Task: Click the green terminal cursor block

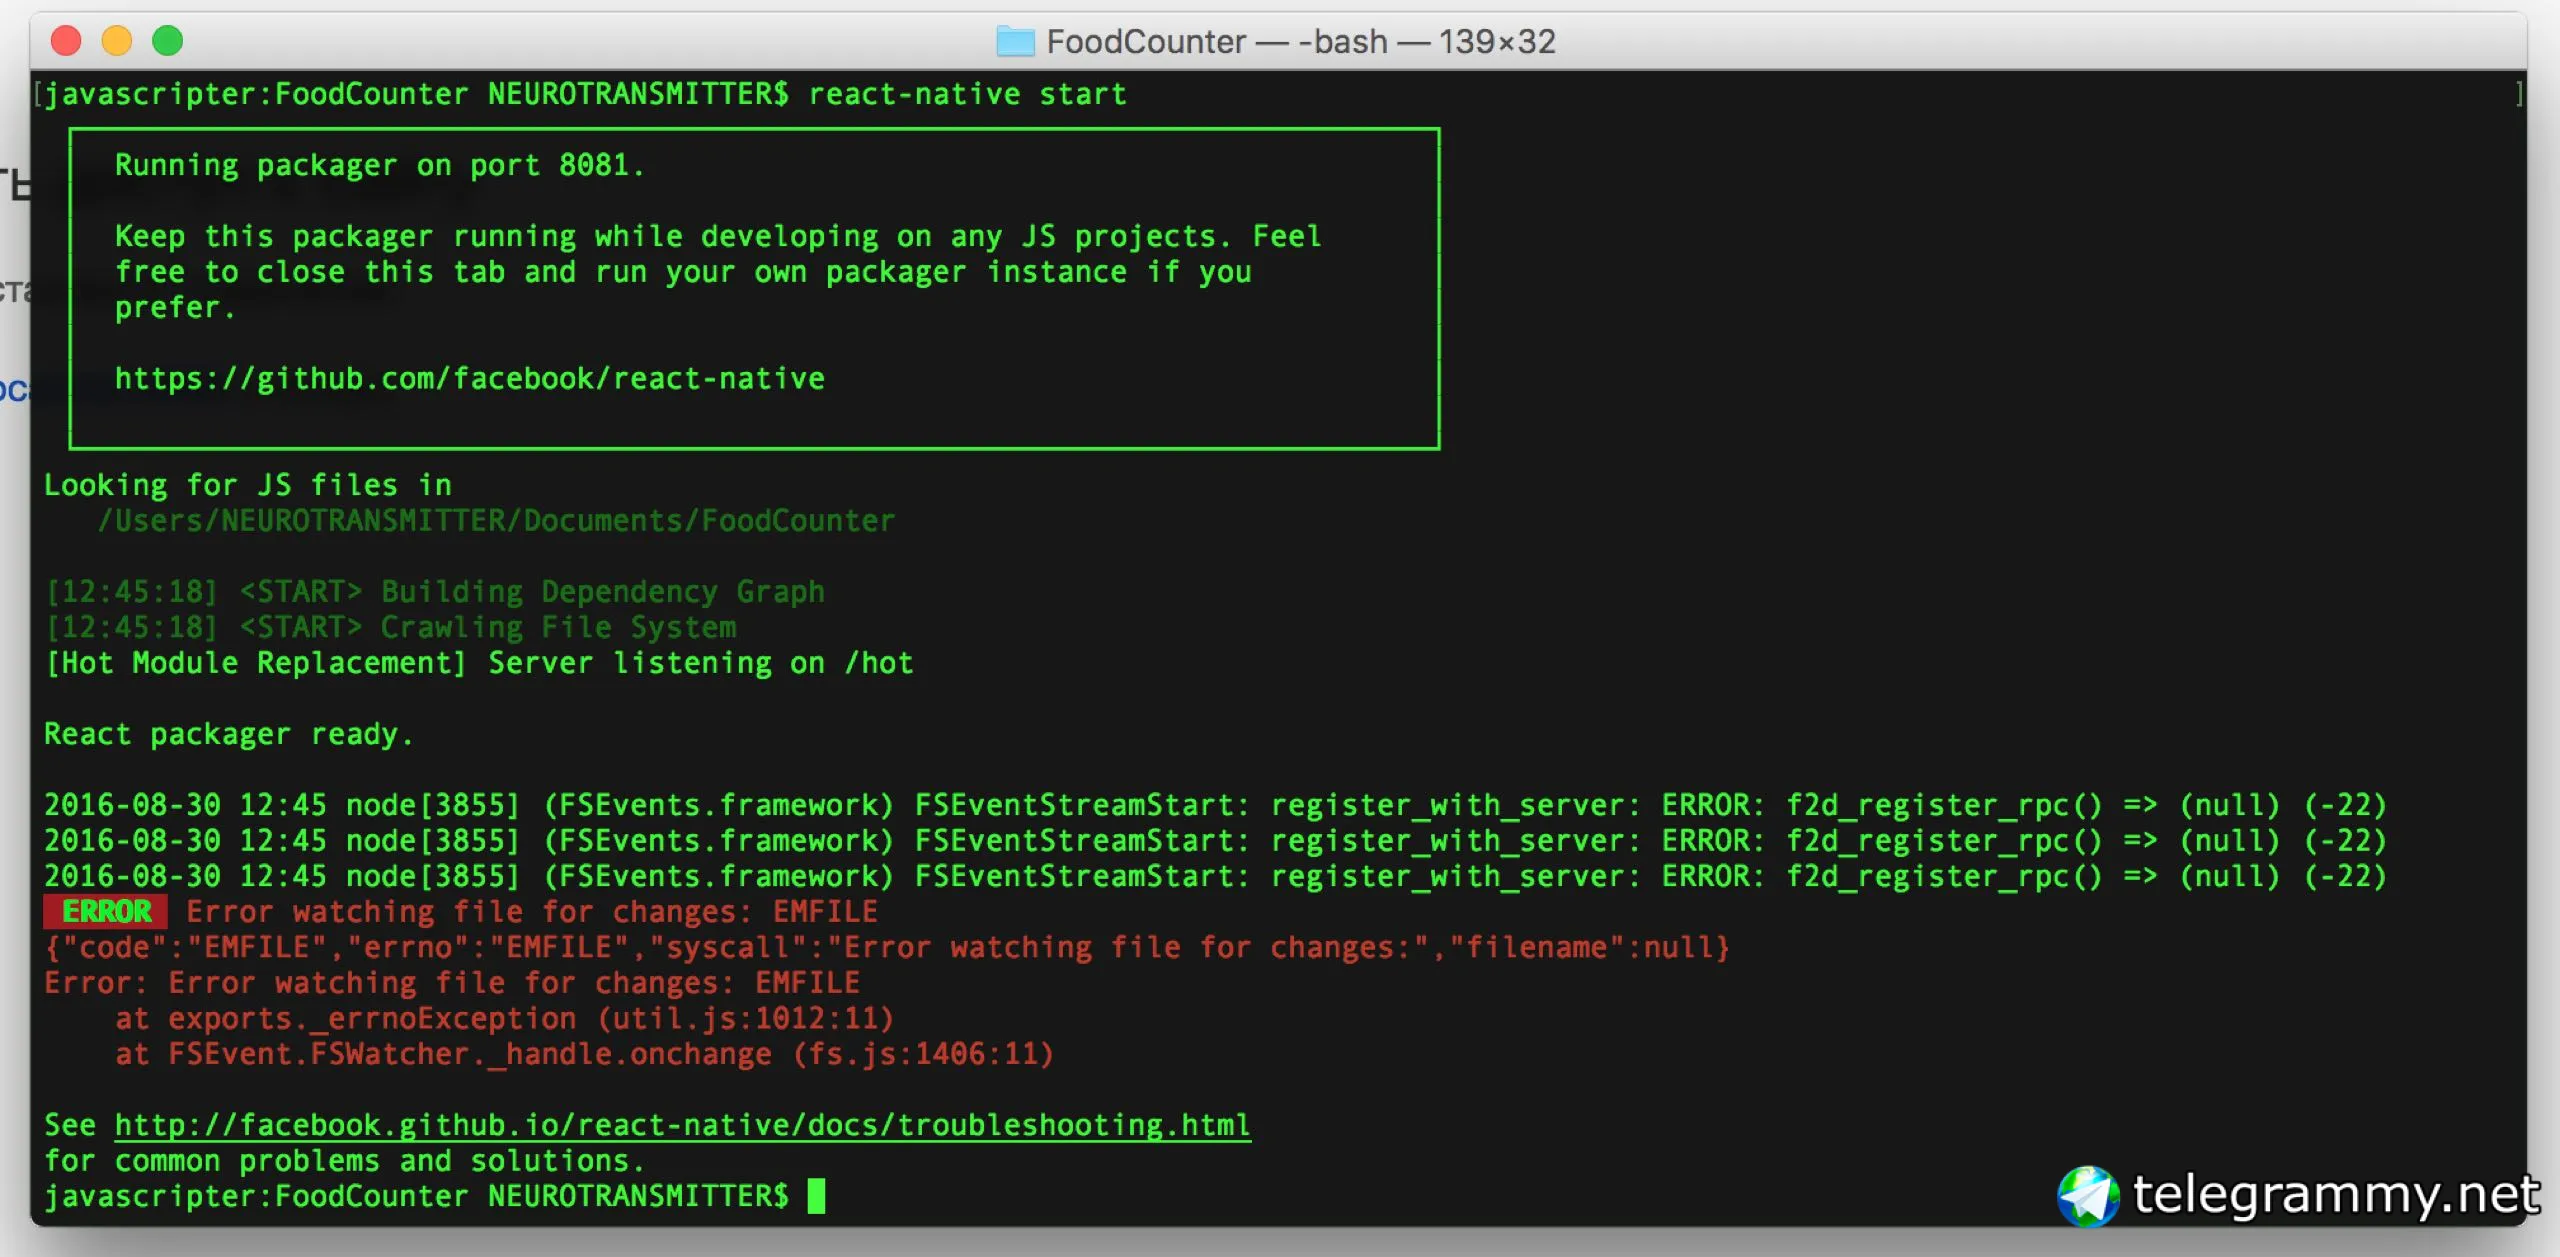Action: tap(816, 1196)
